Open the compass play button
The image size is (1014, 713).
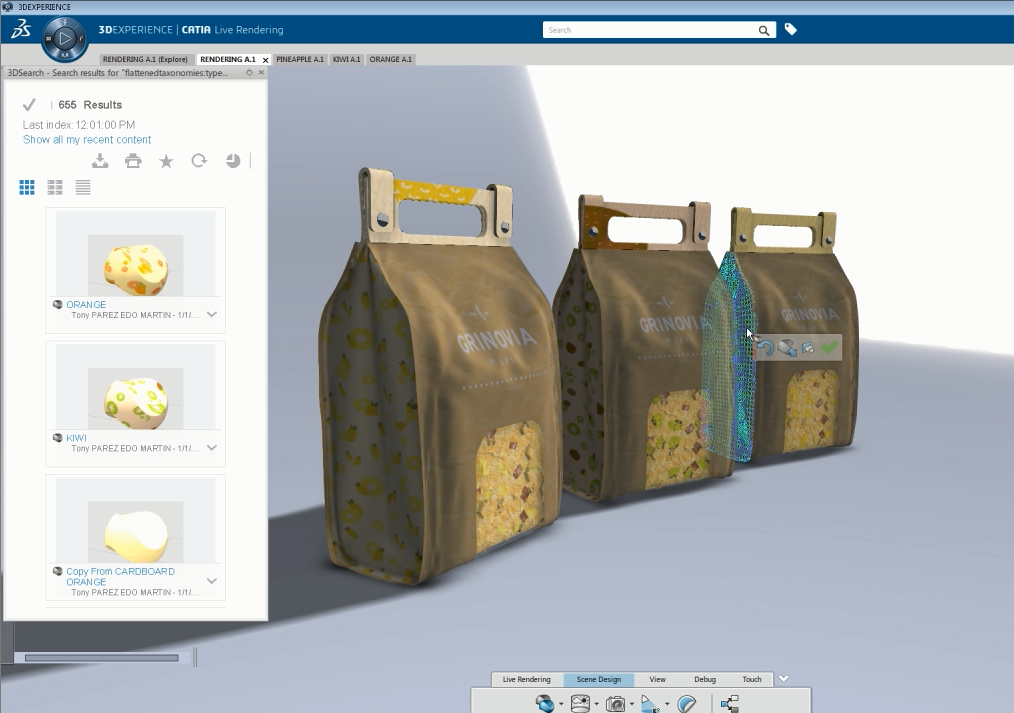[64, 40]
